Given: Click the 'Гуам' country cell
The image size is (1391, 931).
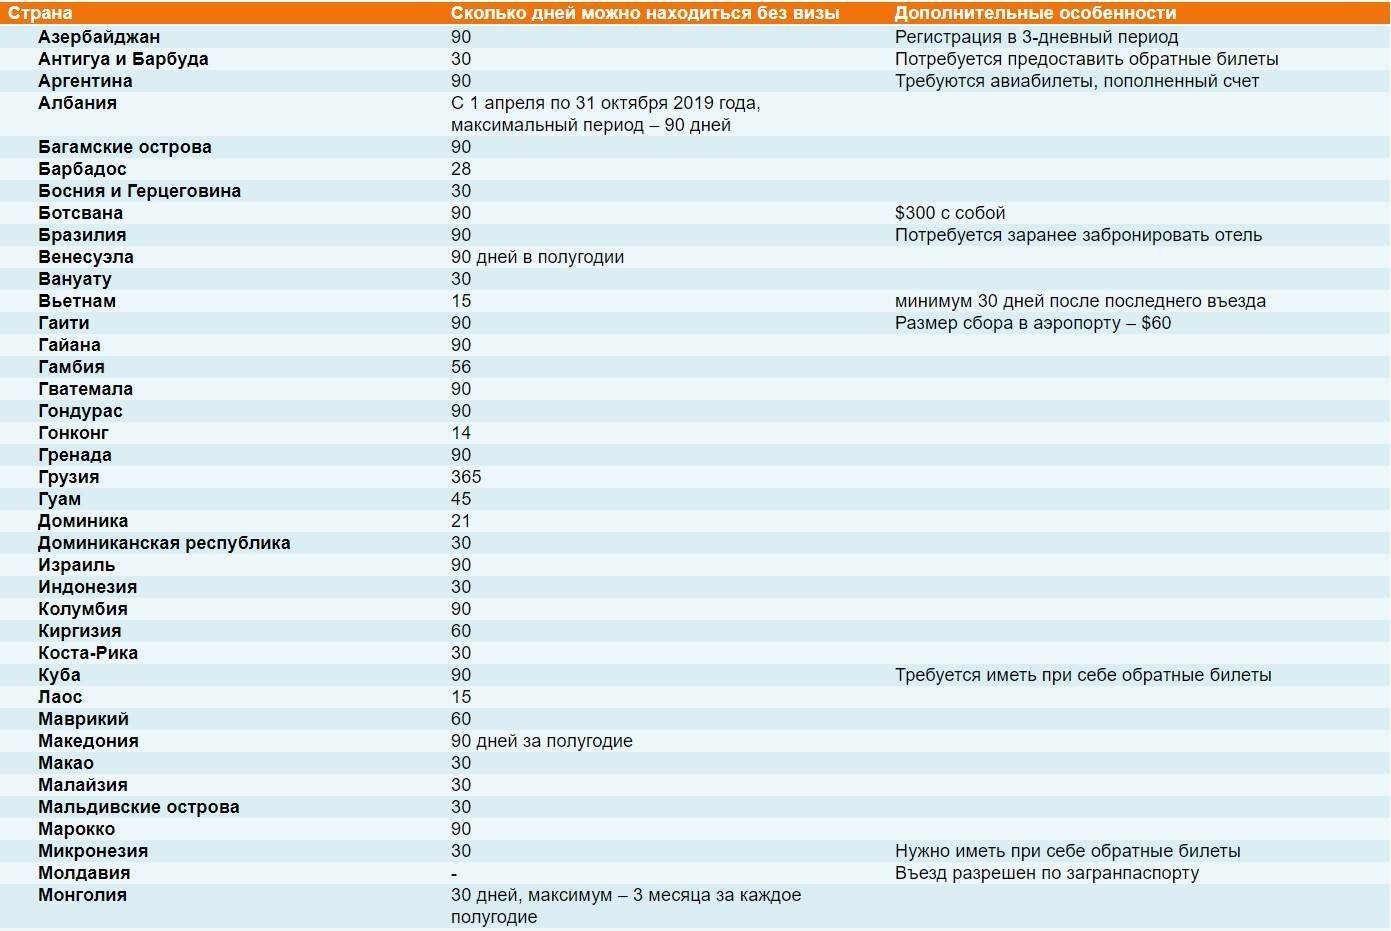Looking at the screenshot, I should [x=60, y=499].
